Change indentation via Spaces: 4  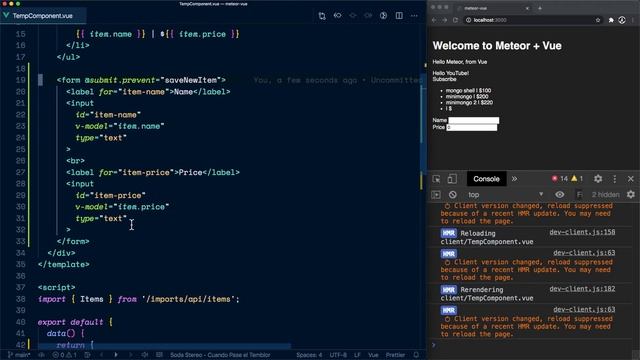pyautogui.click(x=309, y=355)
